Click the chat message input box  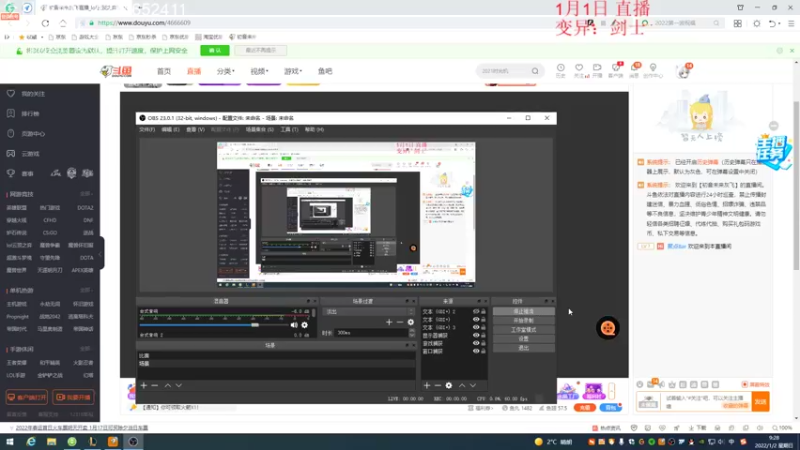[706, 402]
